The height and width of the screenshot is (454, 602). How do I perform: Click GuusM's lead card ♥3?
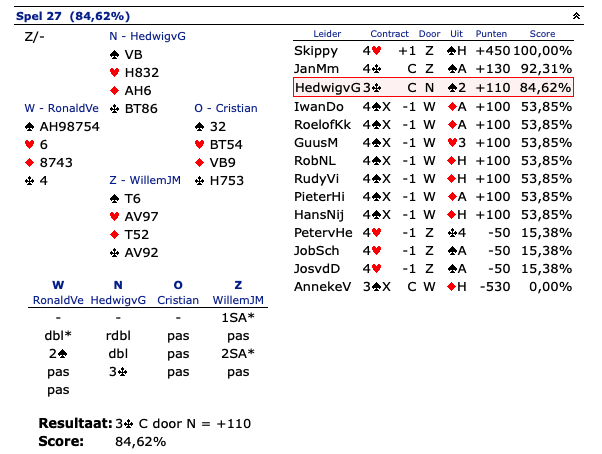[457, 143]
